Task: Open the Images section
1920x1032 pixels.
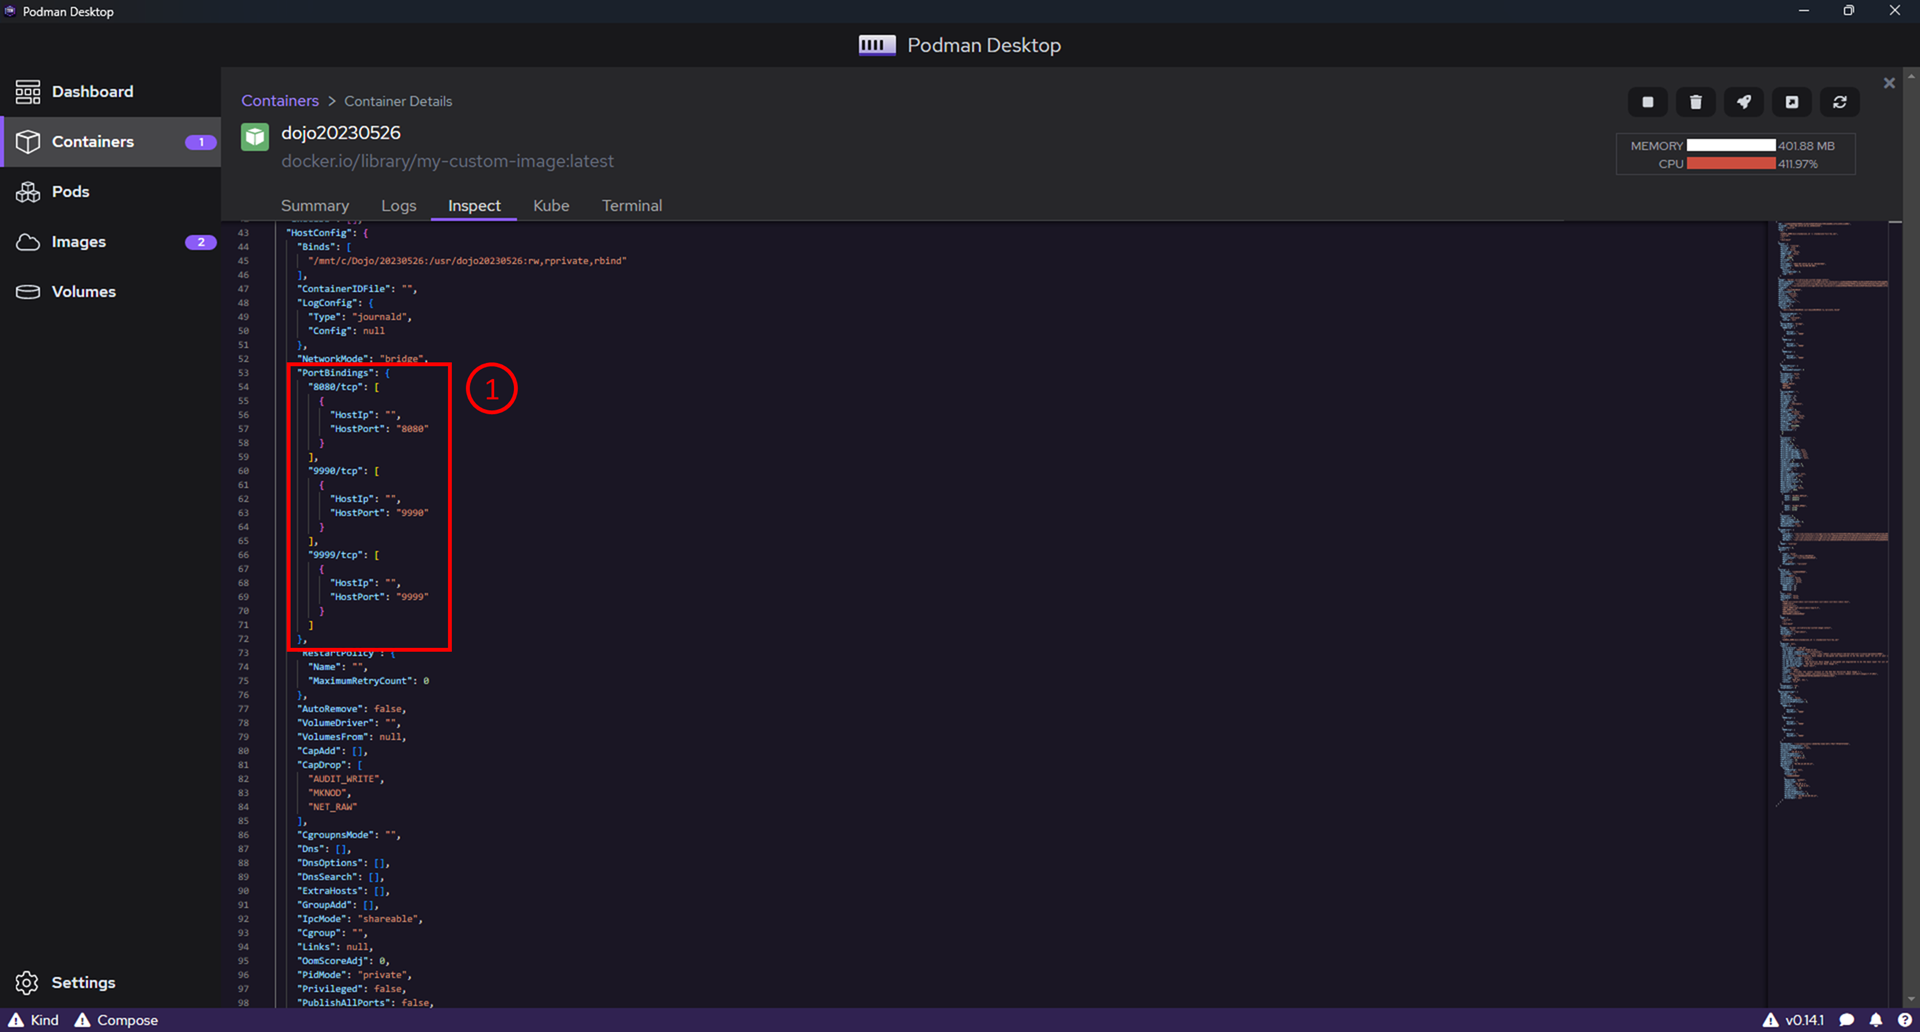Action: (x=110, y=242)
